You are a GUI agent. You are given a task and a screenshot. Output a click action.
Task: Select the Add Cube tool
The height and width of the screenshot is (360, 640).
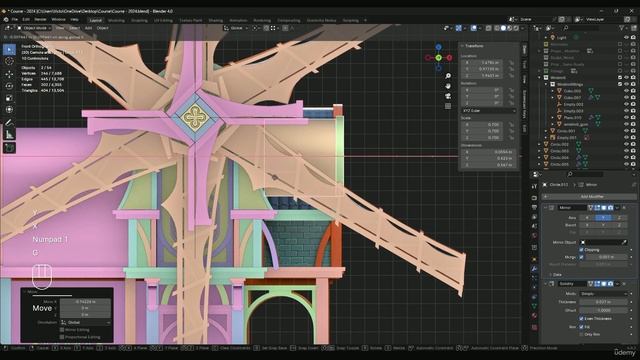click(9, 147)
